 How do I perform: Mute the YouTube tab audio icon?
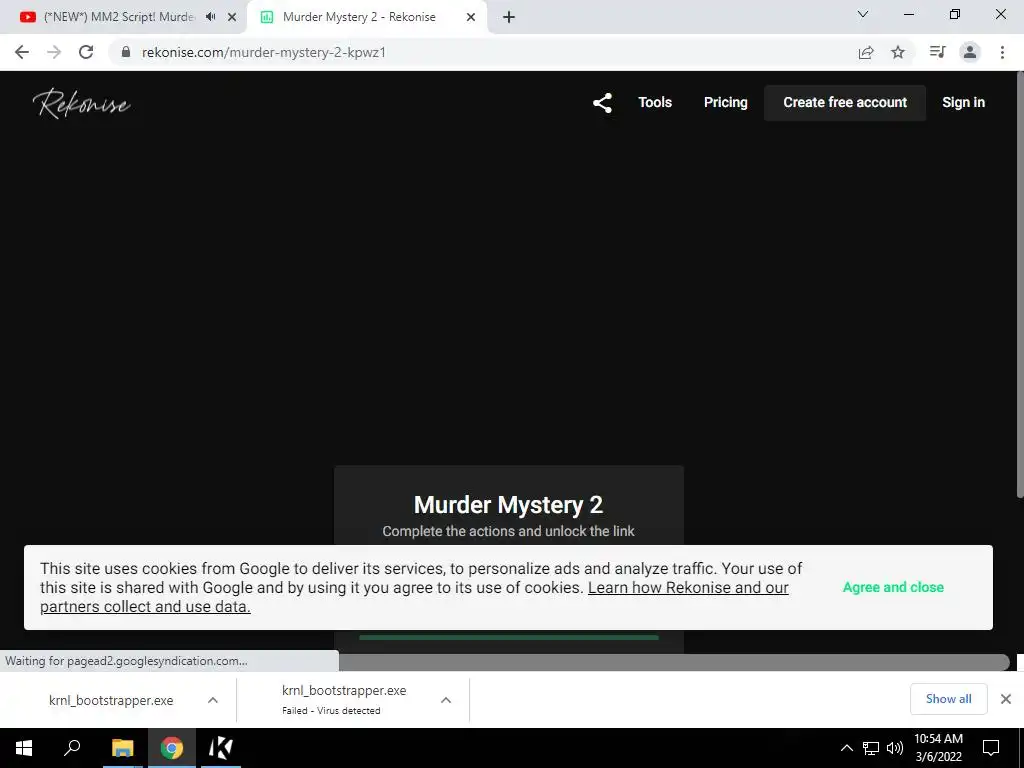[210, 17]
